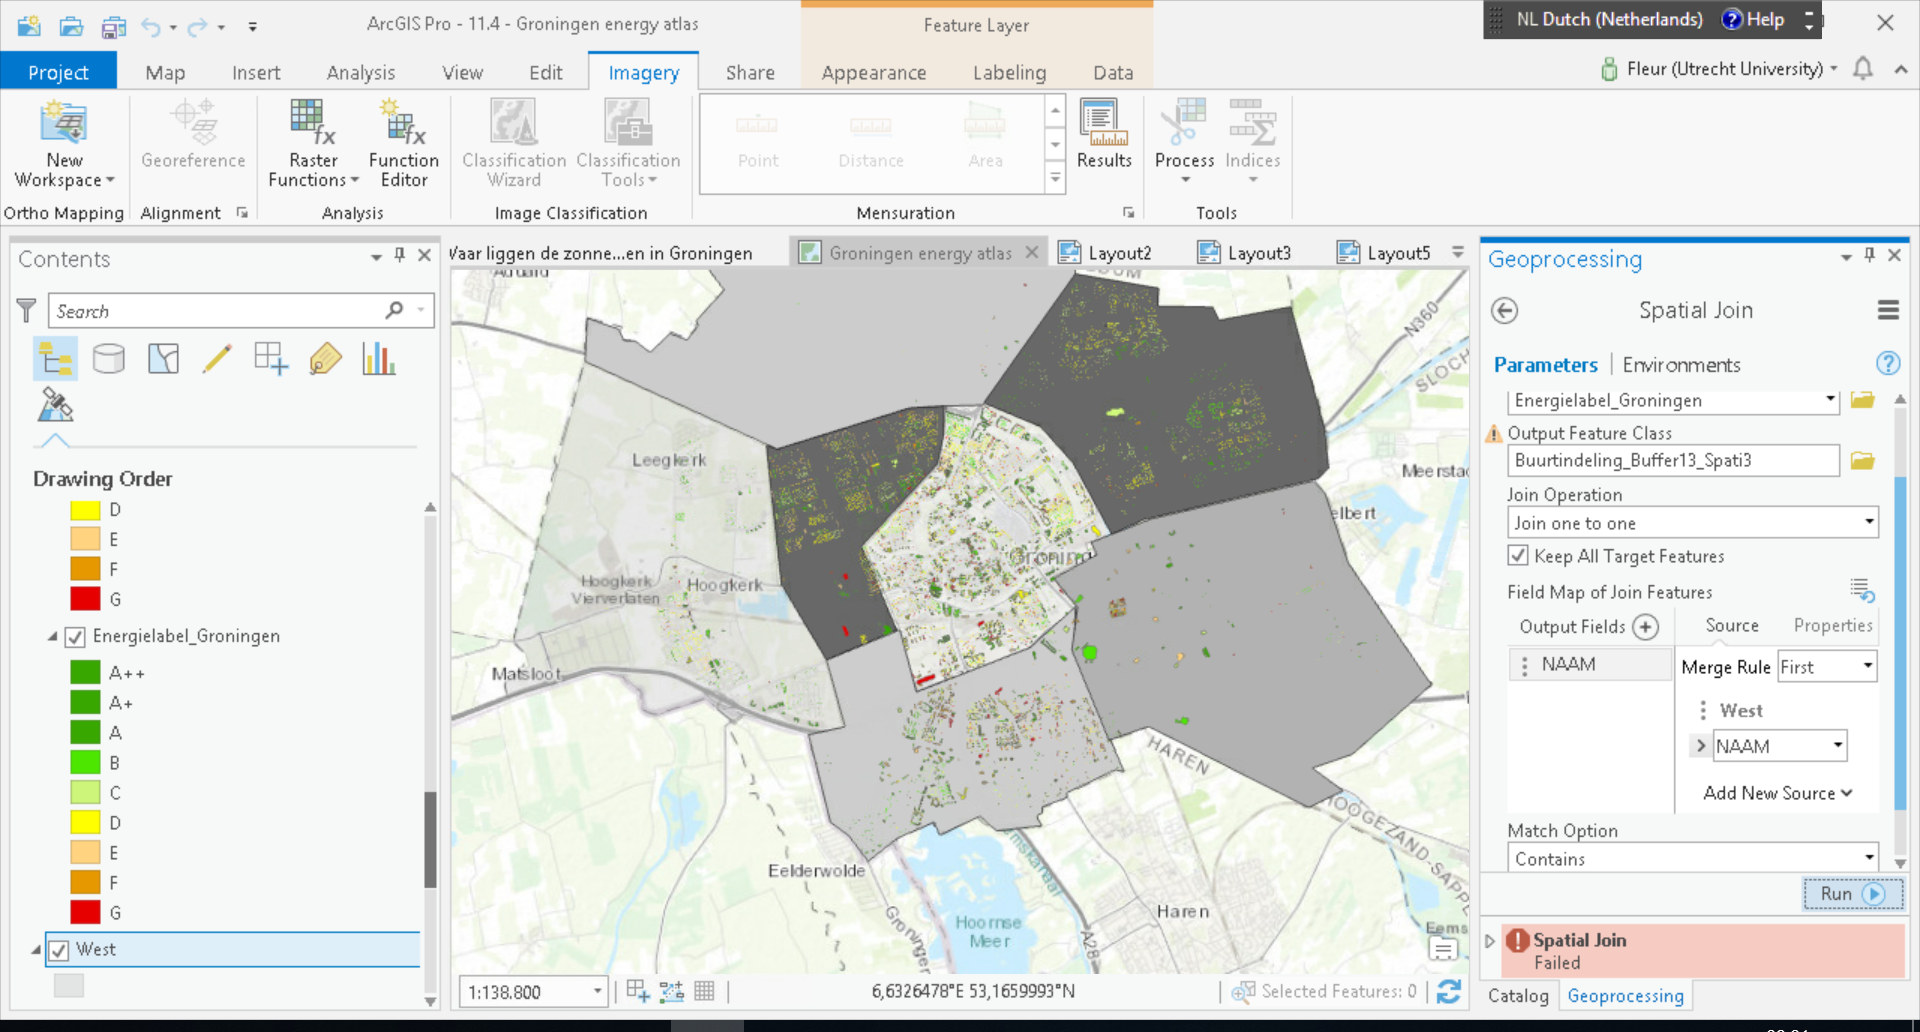1920x1032 pixels.
Task: Browse folder icon beside Energielabel_Groningen join features
Action: (x=1862, y=400)
